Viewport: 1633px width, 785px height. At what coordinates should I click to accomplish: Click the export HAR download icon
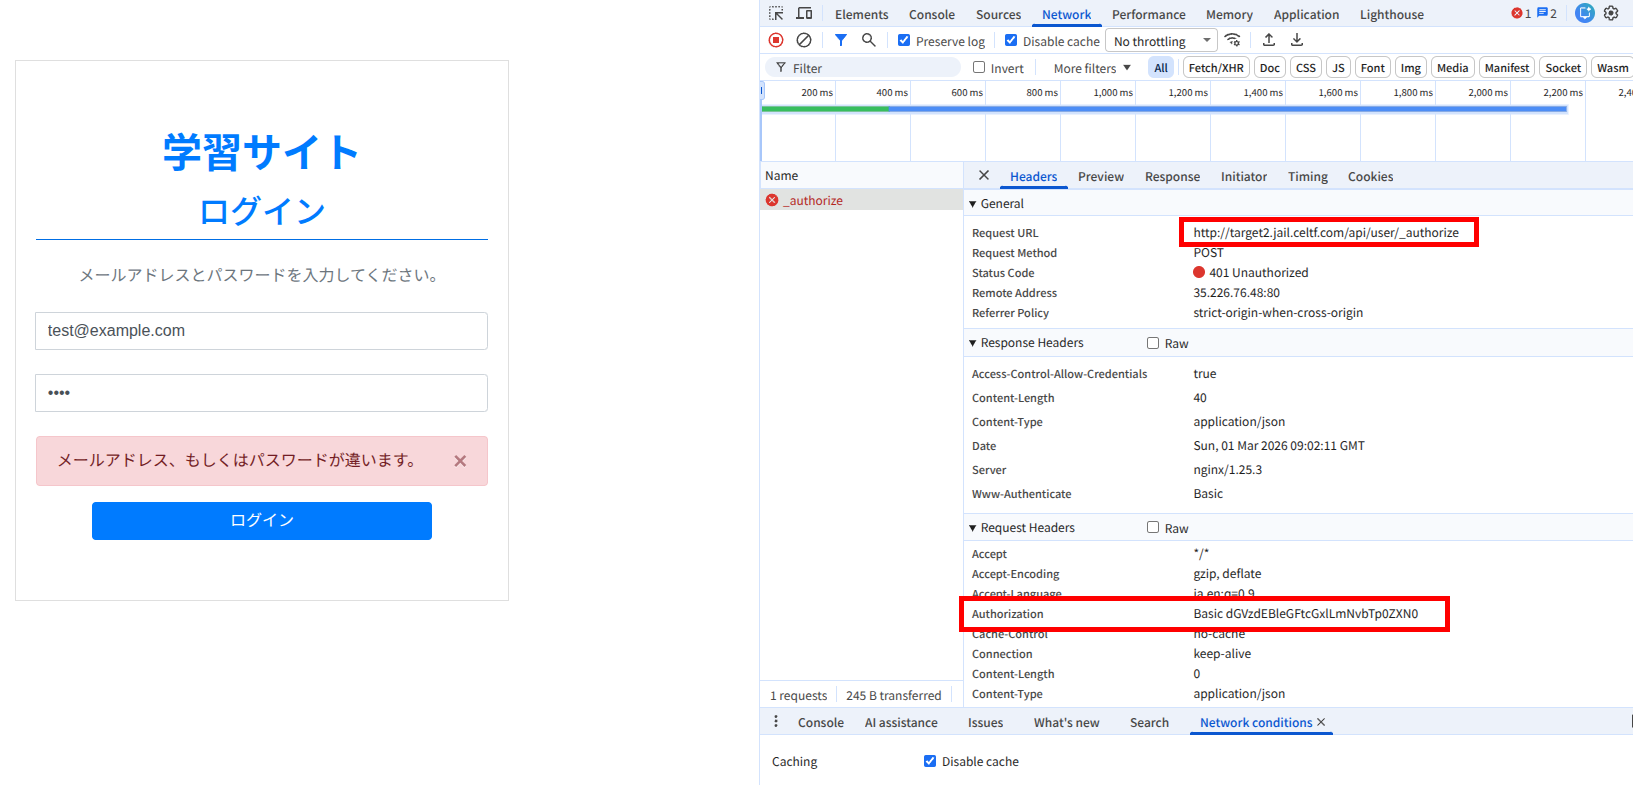(1297, 40)
